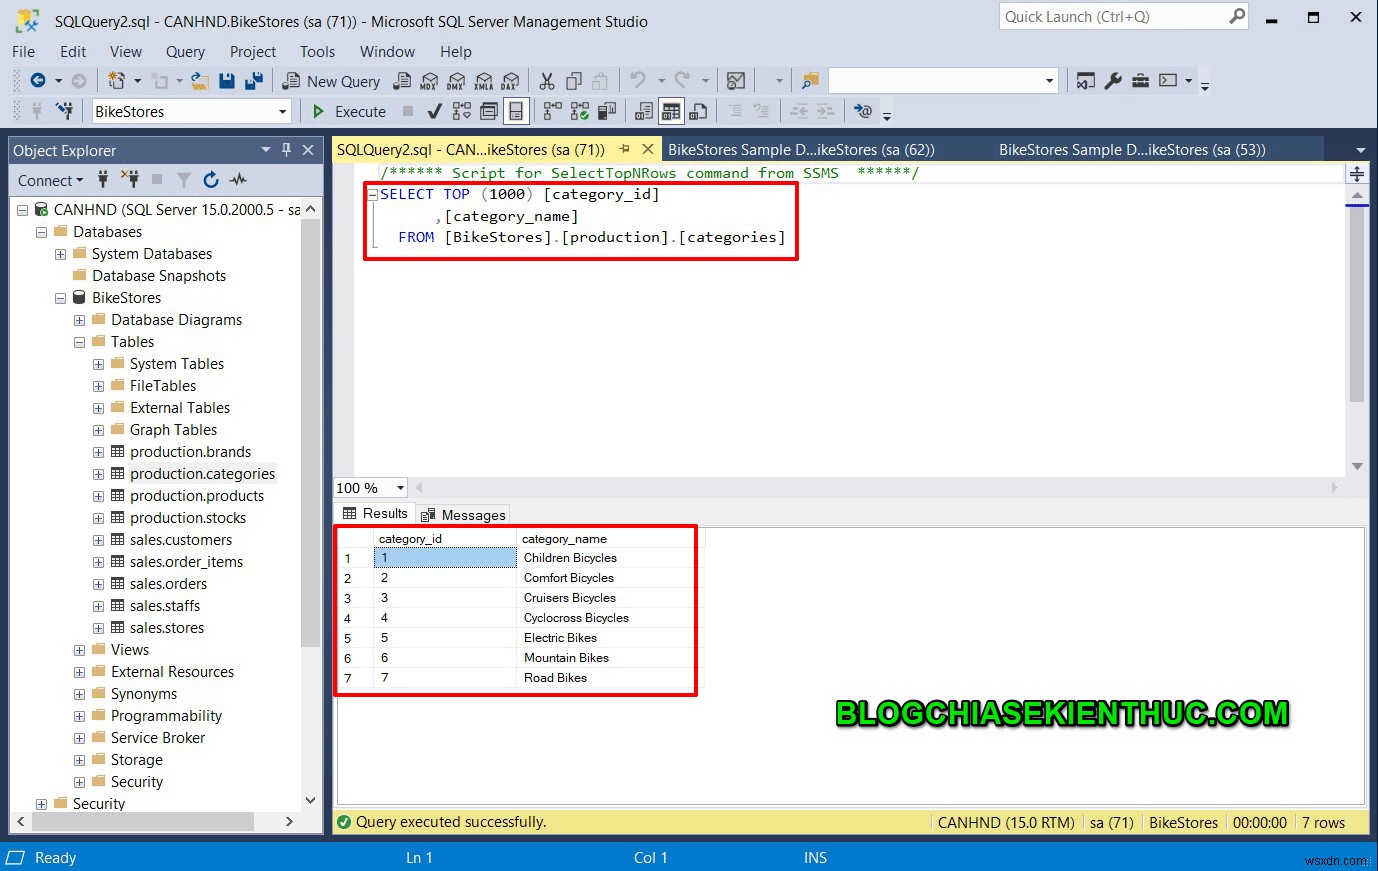Open the Query menu
Viewport: 1378px width, 871px height.
185,51
